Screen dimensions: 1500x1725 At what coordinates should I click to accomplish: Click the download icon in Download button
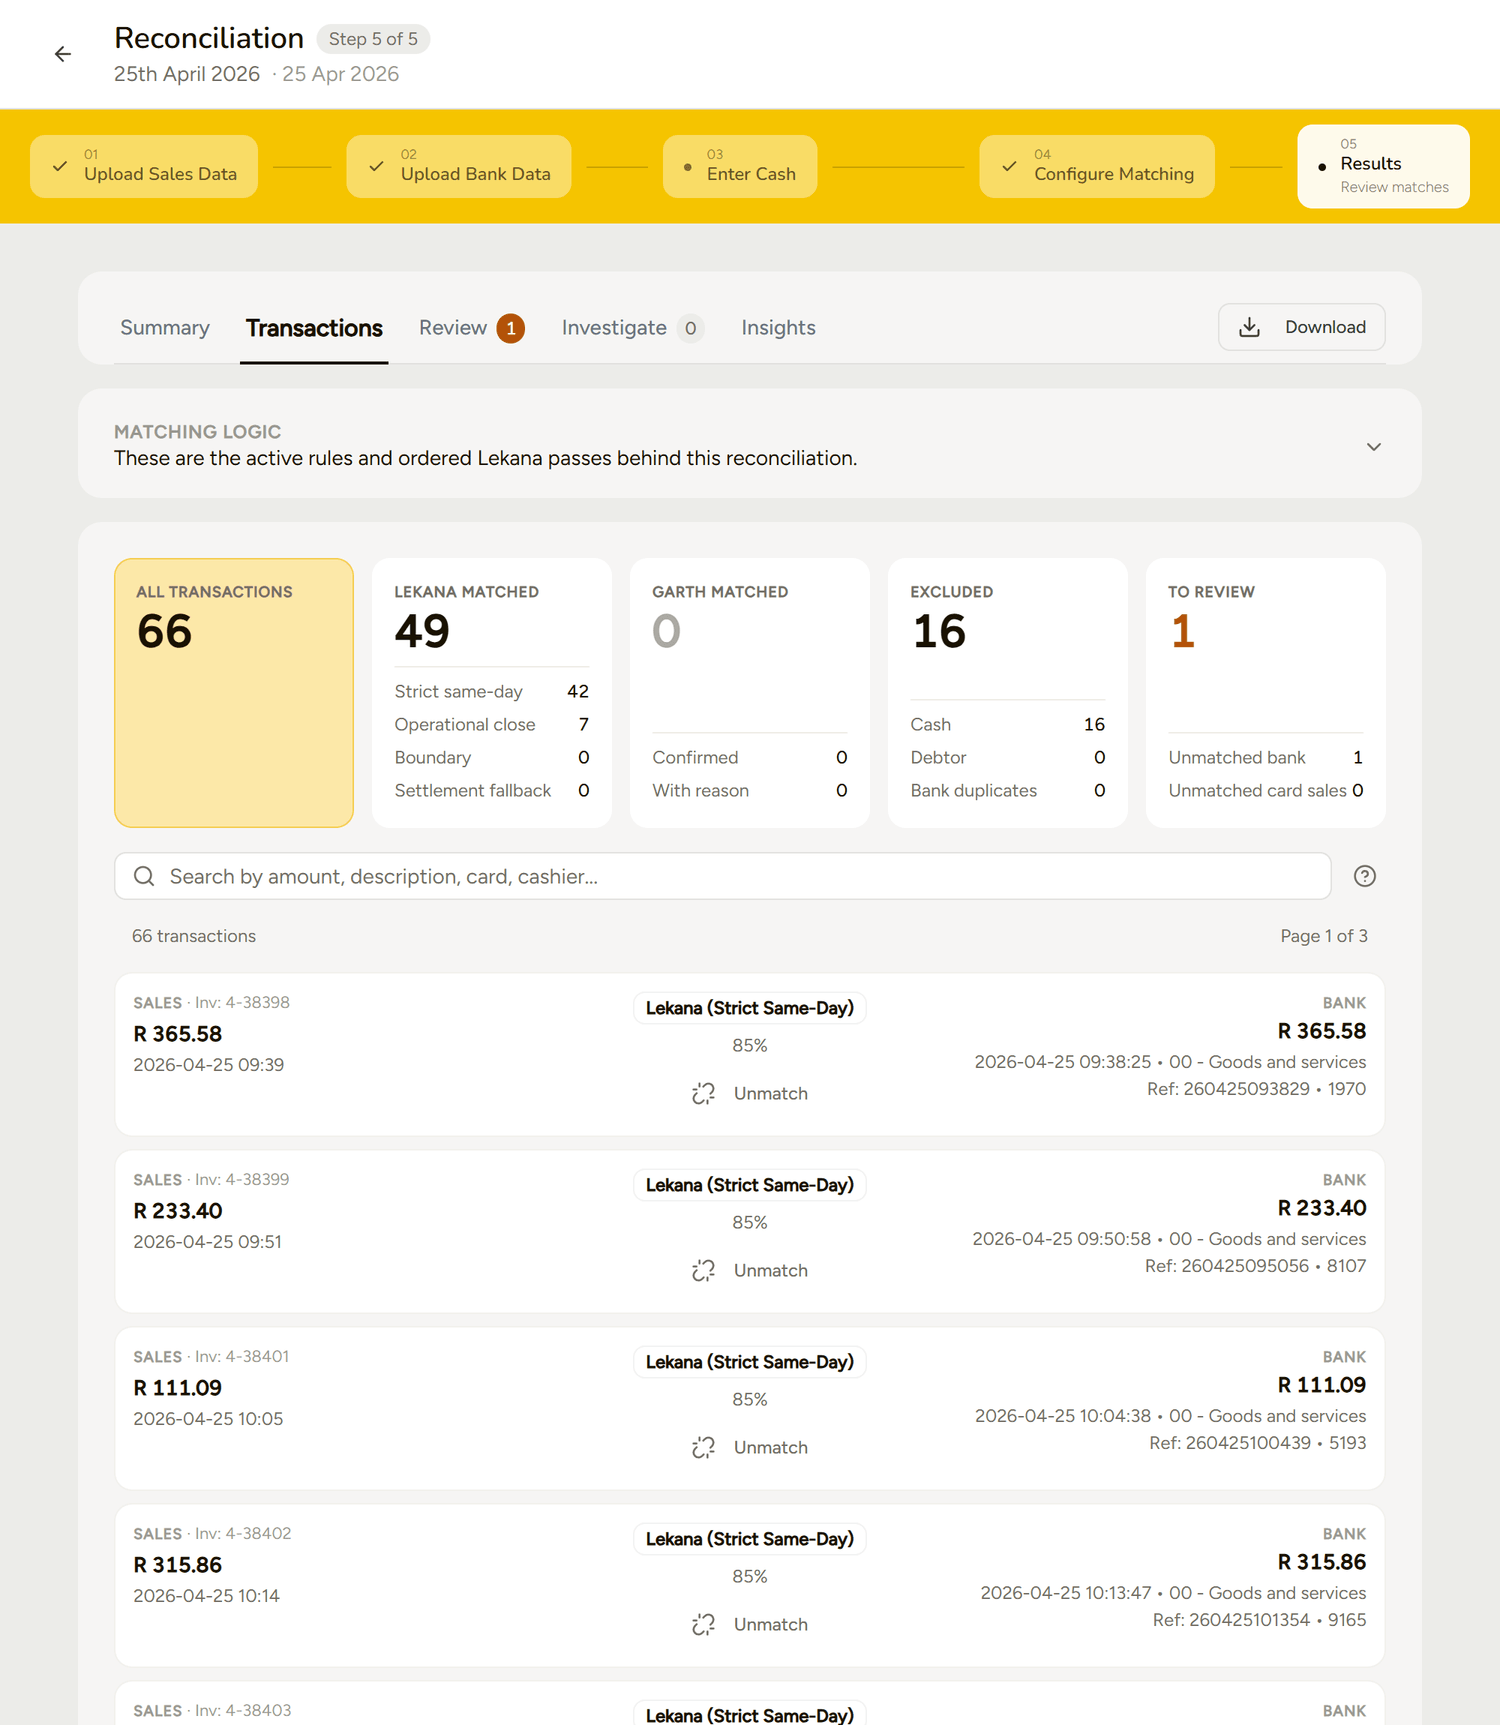[1249, 327]
